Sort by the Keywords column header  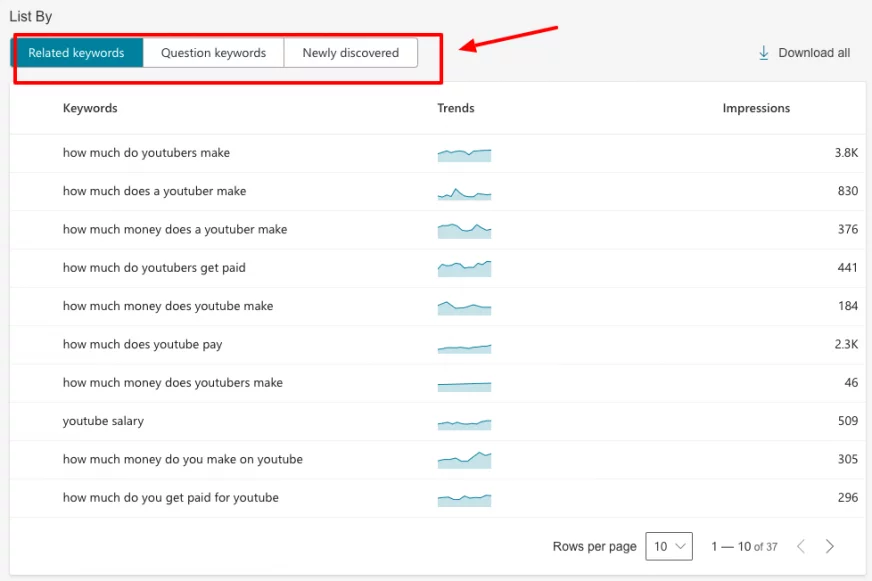(90, 108)
